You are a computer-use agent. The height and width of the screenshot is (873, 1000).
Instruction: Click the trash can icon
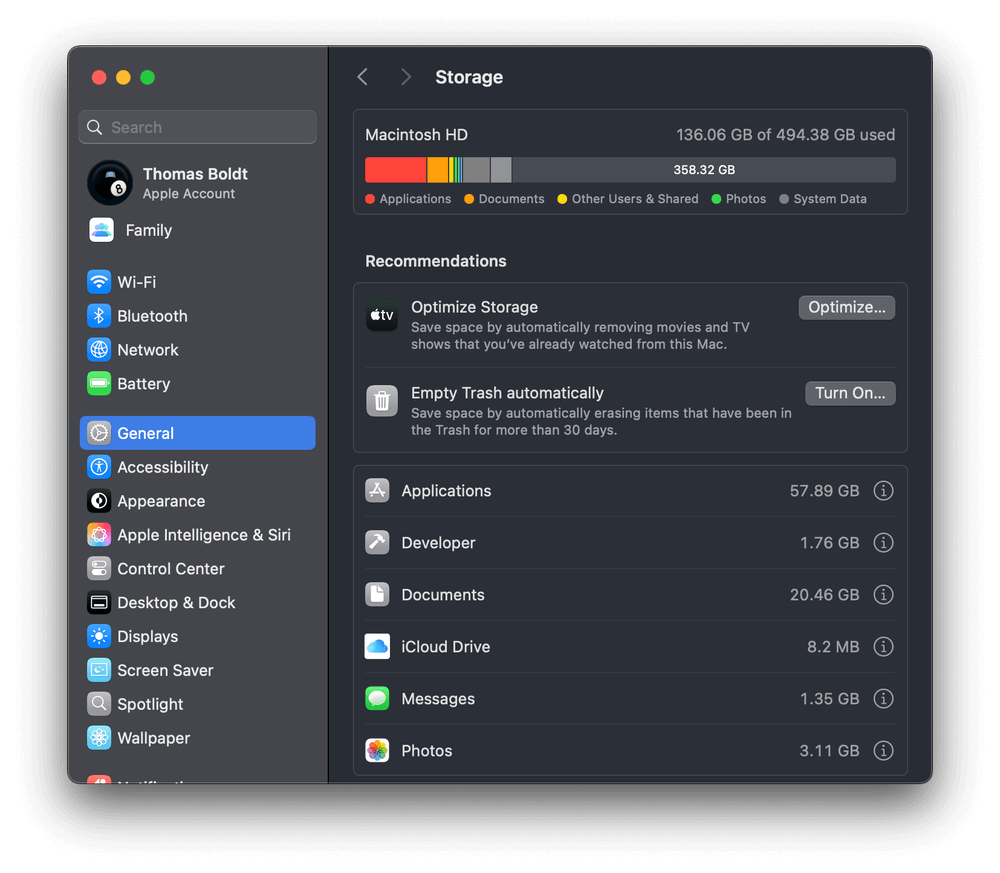point(382,401)
